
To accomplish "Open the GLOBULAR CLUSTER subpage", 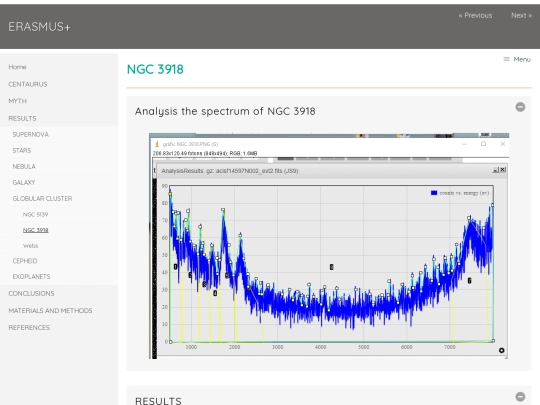I will click(x=42, y=198).
